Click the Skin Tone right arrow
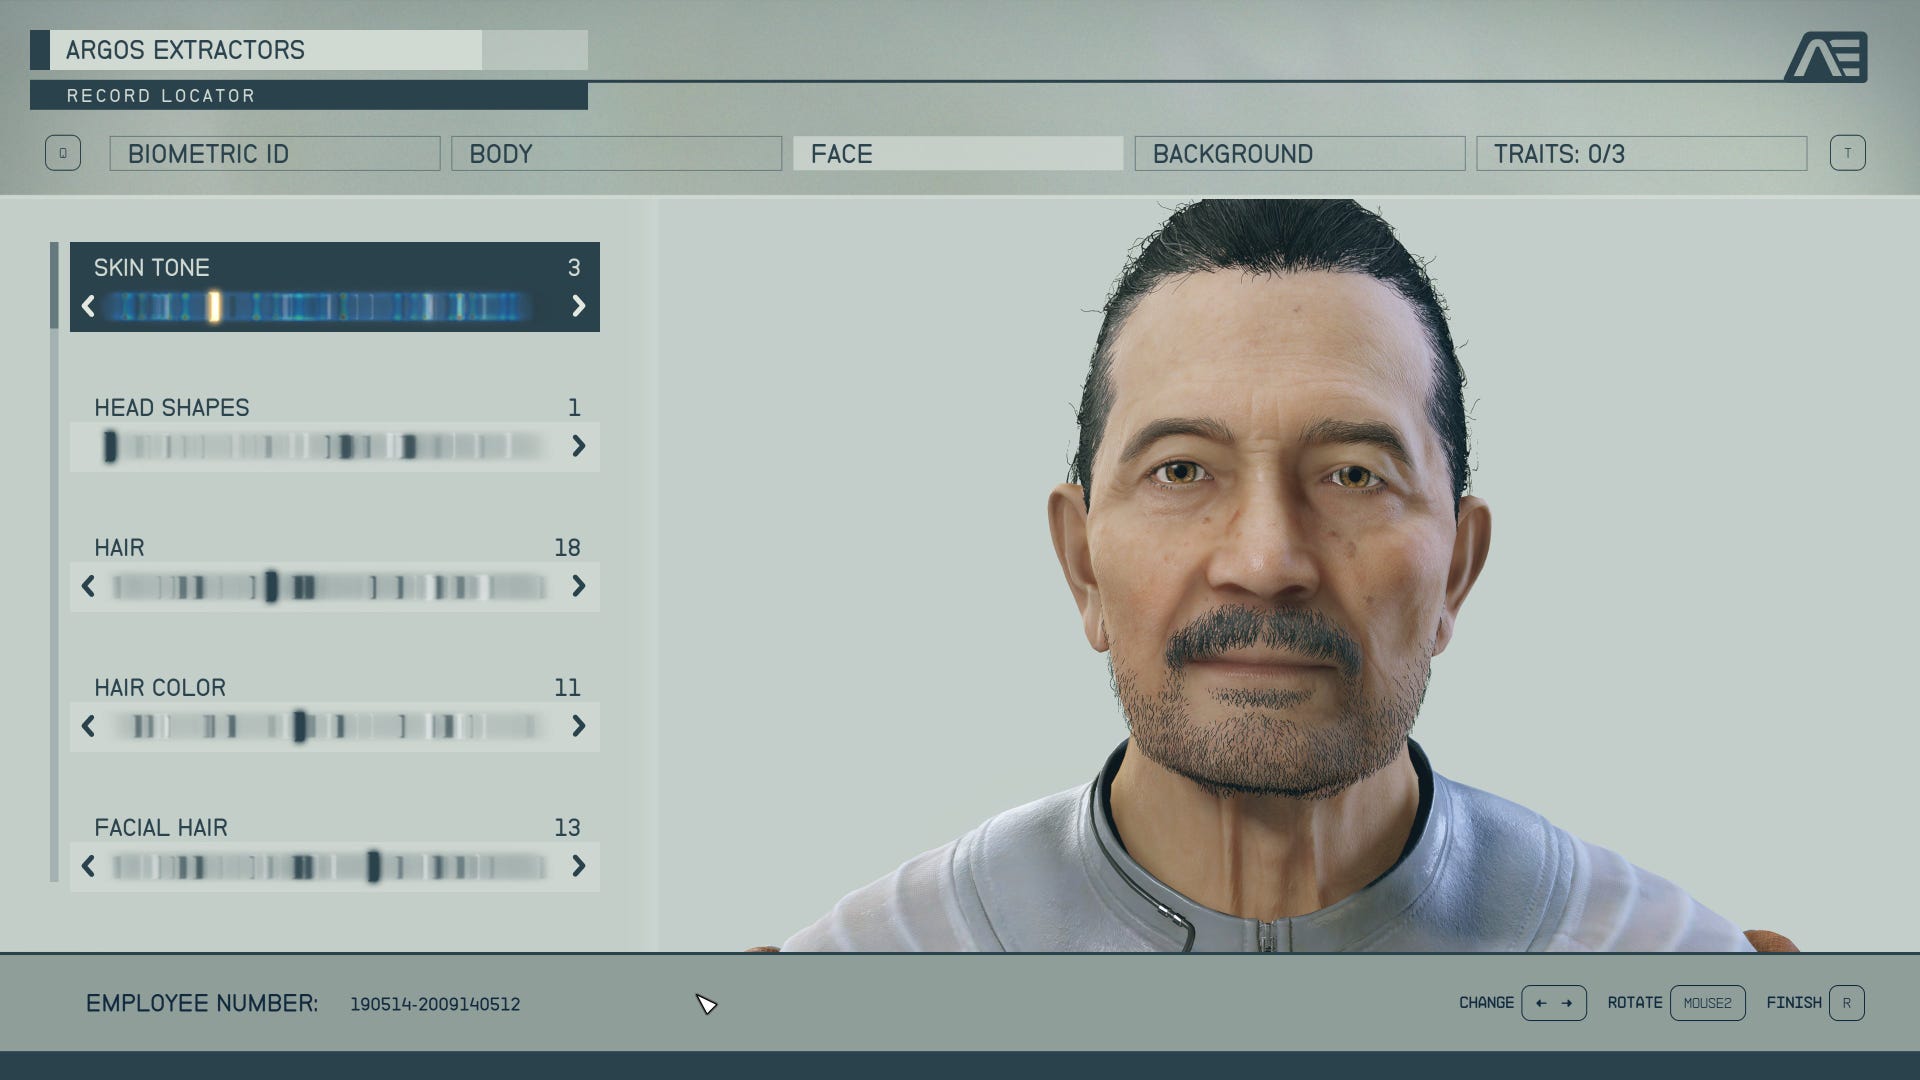1920x1080 pixels. [x=578, y=306]
